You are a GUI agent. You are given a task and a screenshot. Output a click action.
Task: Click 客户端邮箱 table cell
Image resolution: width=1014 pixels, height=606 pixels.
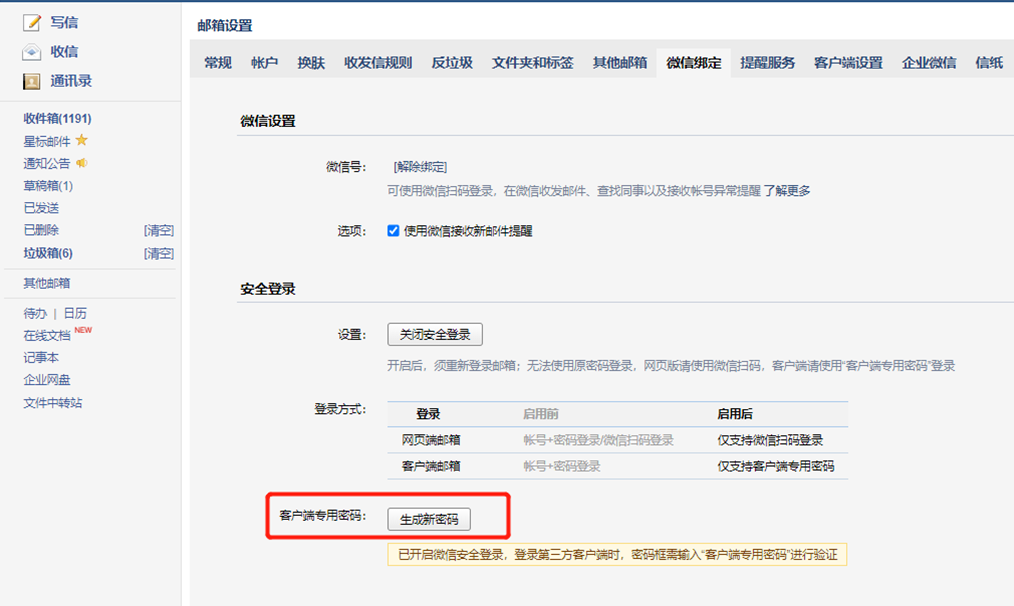(431, 466)
